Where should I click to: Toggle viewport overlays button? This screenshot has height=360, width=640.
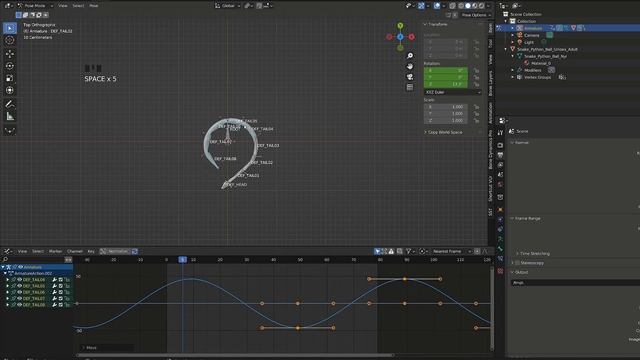point(437,6)
